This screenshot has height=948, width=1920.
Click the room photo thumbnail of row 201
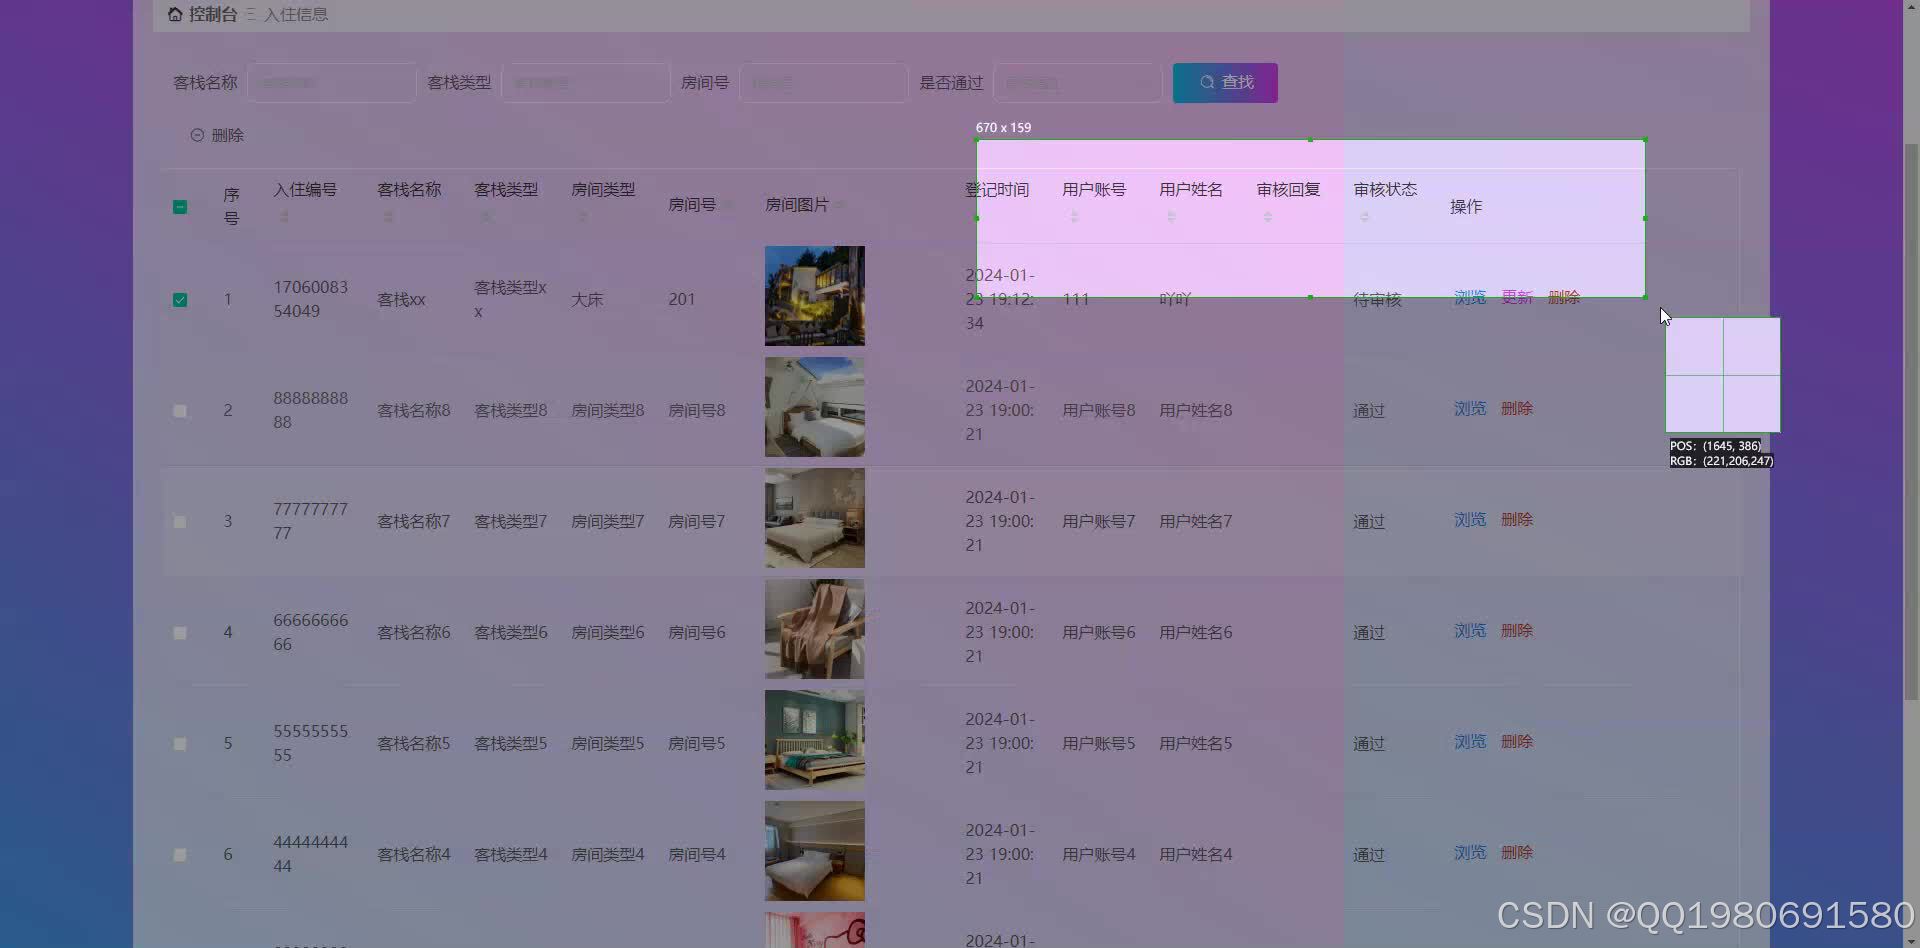click(x=814, y=295)
